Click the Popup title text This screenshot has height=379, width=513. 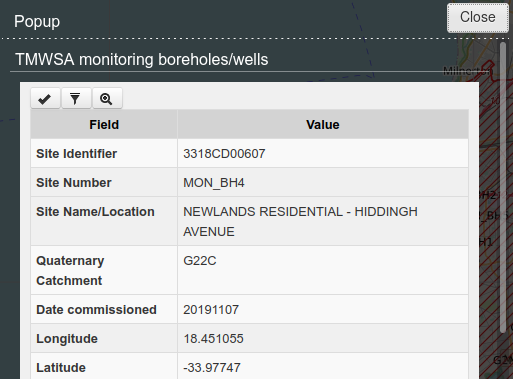click(x=37, y=22)
